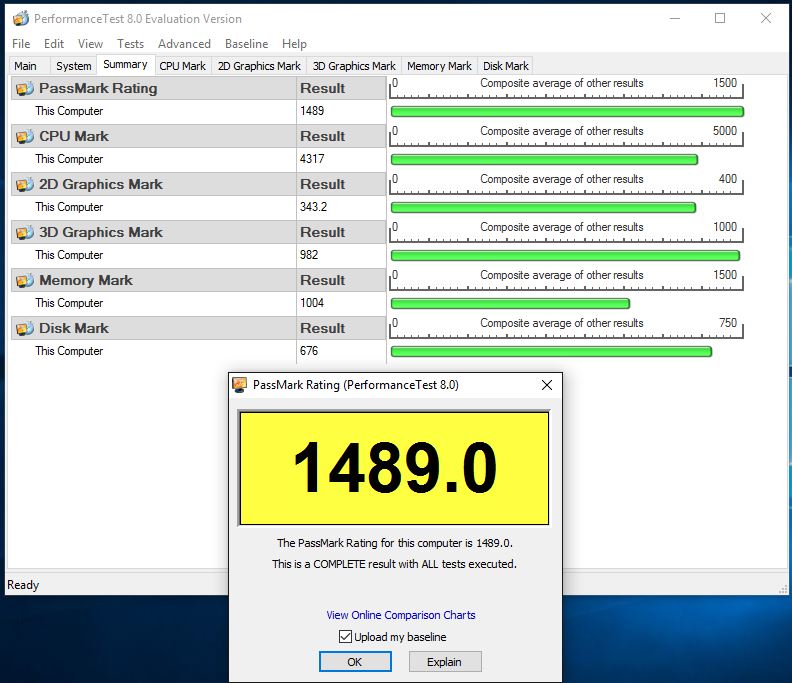Screen dimensions: 792x683
Task: Click the PassMark Rating header row
Action: [x=199, y=88]
